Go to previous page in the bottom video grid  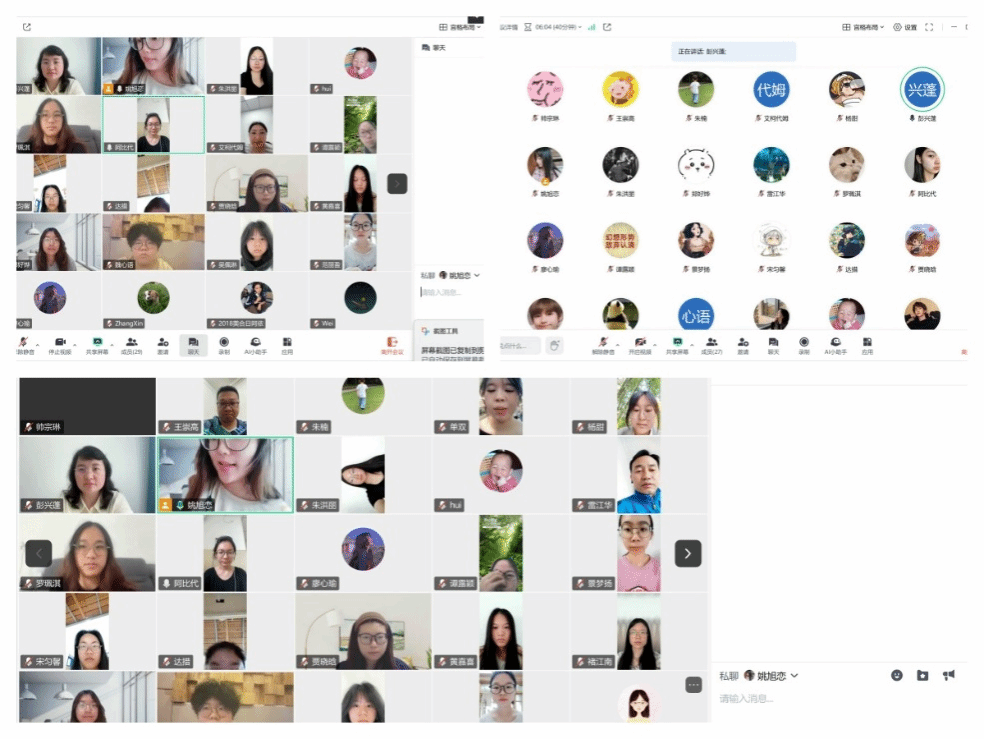tap(38, 553)
